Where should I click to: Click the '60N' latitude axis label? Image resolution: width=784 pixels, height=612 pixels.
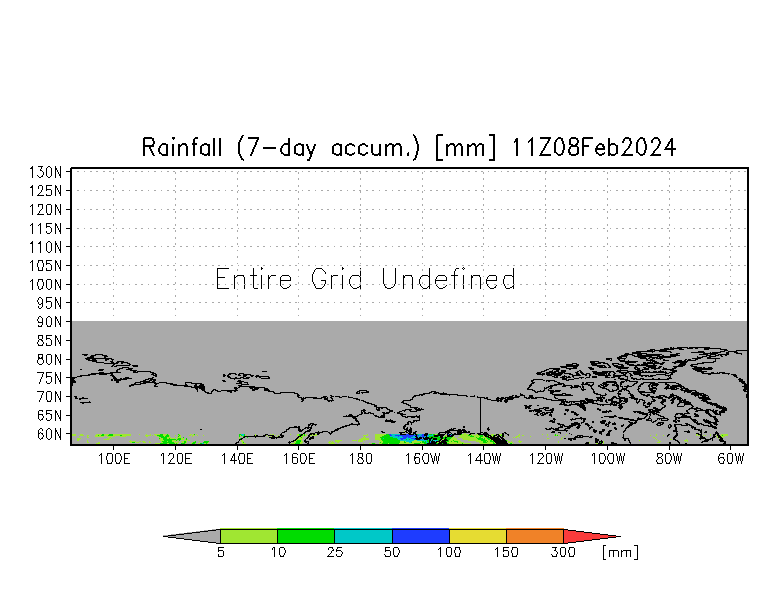(x=49, y=434)
